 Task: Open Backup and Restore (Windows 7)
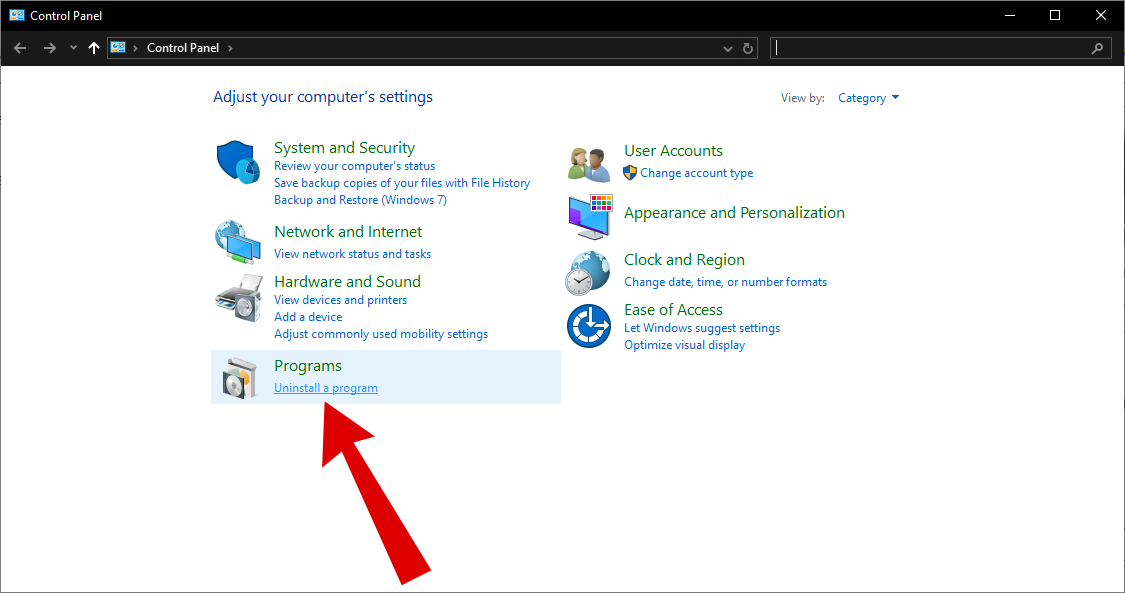(360, 200)
